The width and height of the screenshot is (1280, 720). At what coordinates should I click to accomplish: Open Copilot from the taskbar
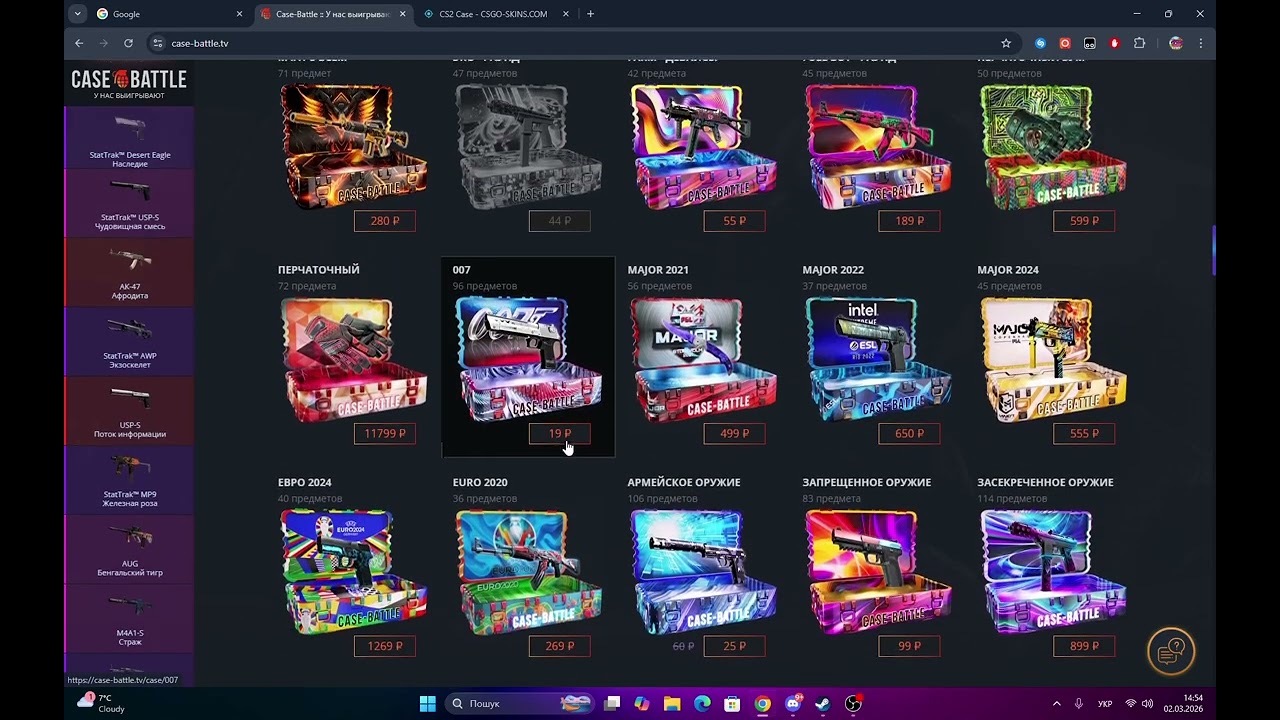(642, 704)
